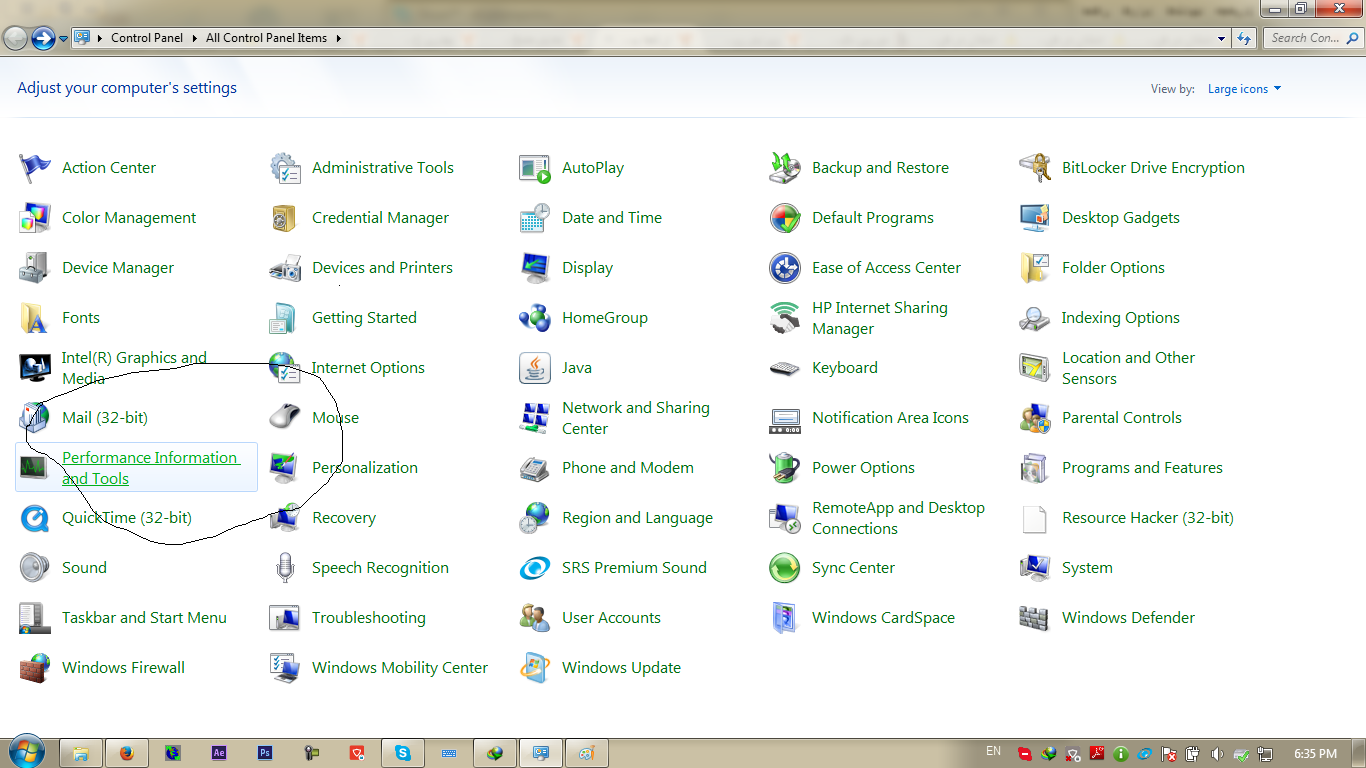The height and width of the screenshot is (768, 1366).
Task: Open the AutoPlay icon
Action: [535, 168]
